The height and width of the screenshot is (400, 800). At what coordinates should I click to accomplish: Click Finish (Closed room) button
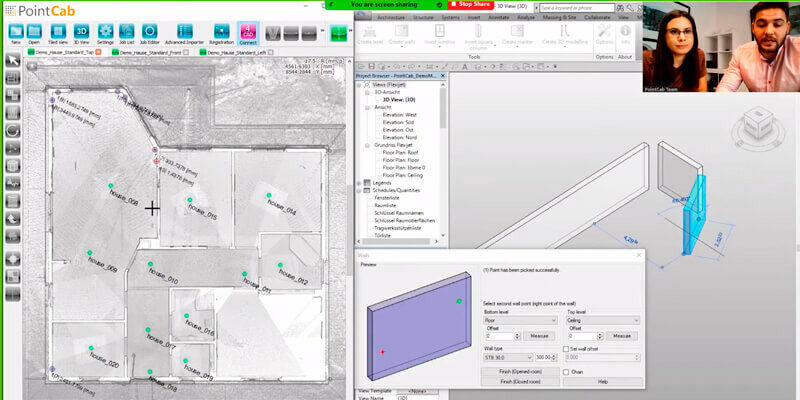tap(520, 381)
